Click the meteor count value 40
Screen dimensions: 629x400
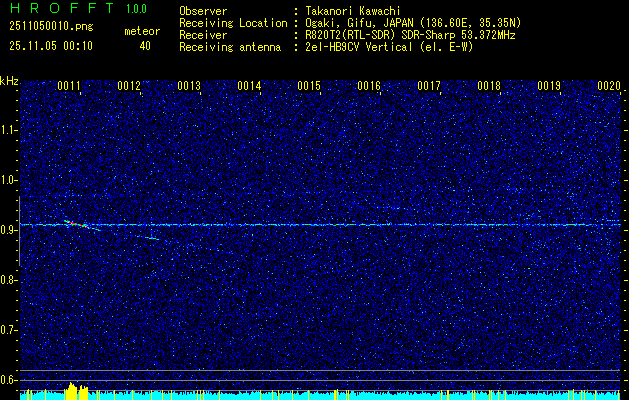(x=145, y=46)
